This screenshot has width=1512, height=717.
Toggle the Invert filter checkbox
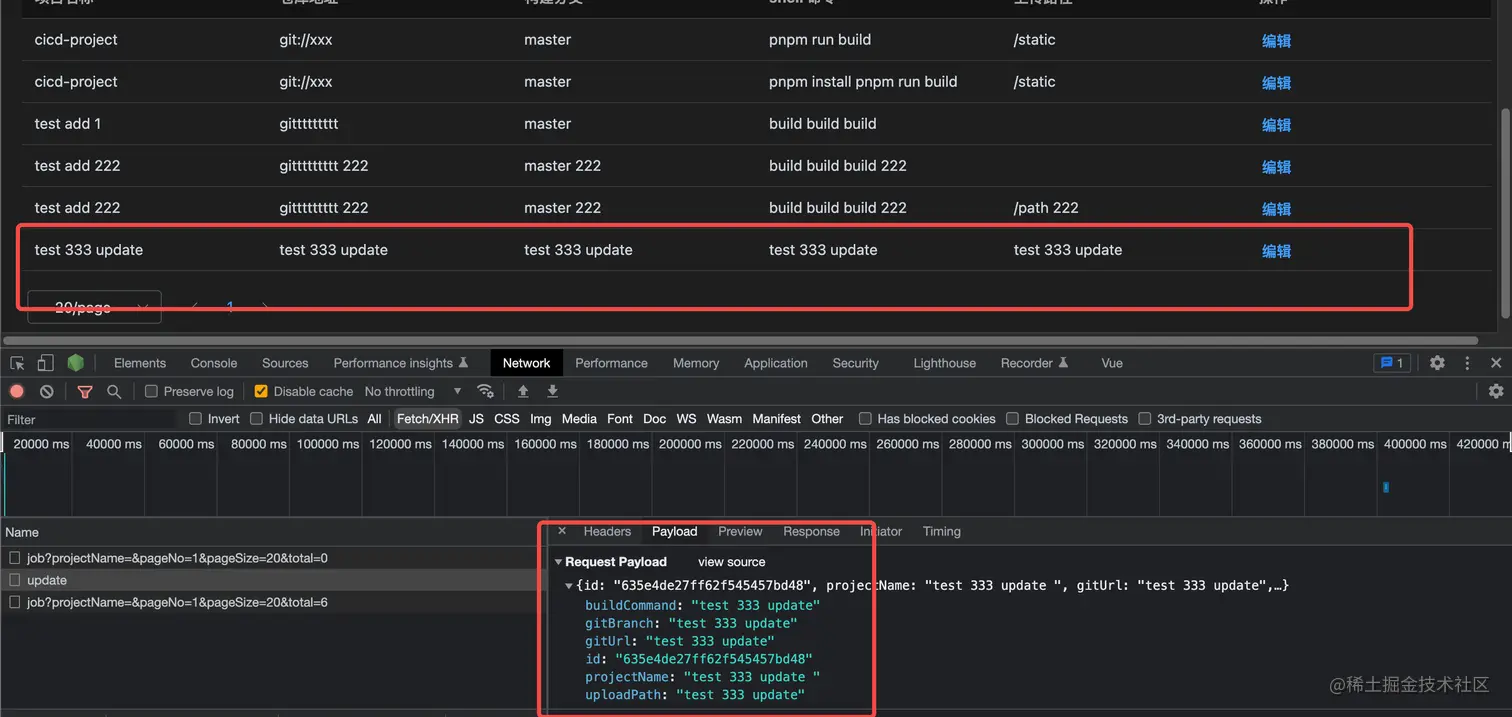195,419
